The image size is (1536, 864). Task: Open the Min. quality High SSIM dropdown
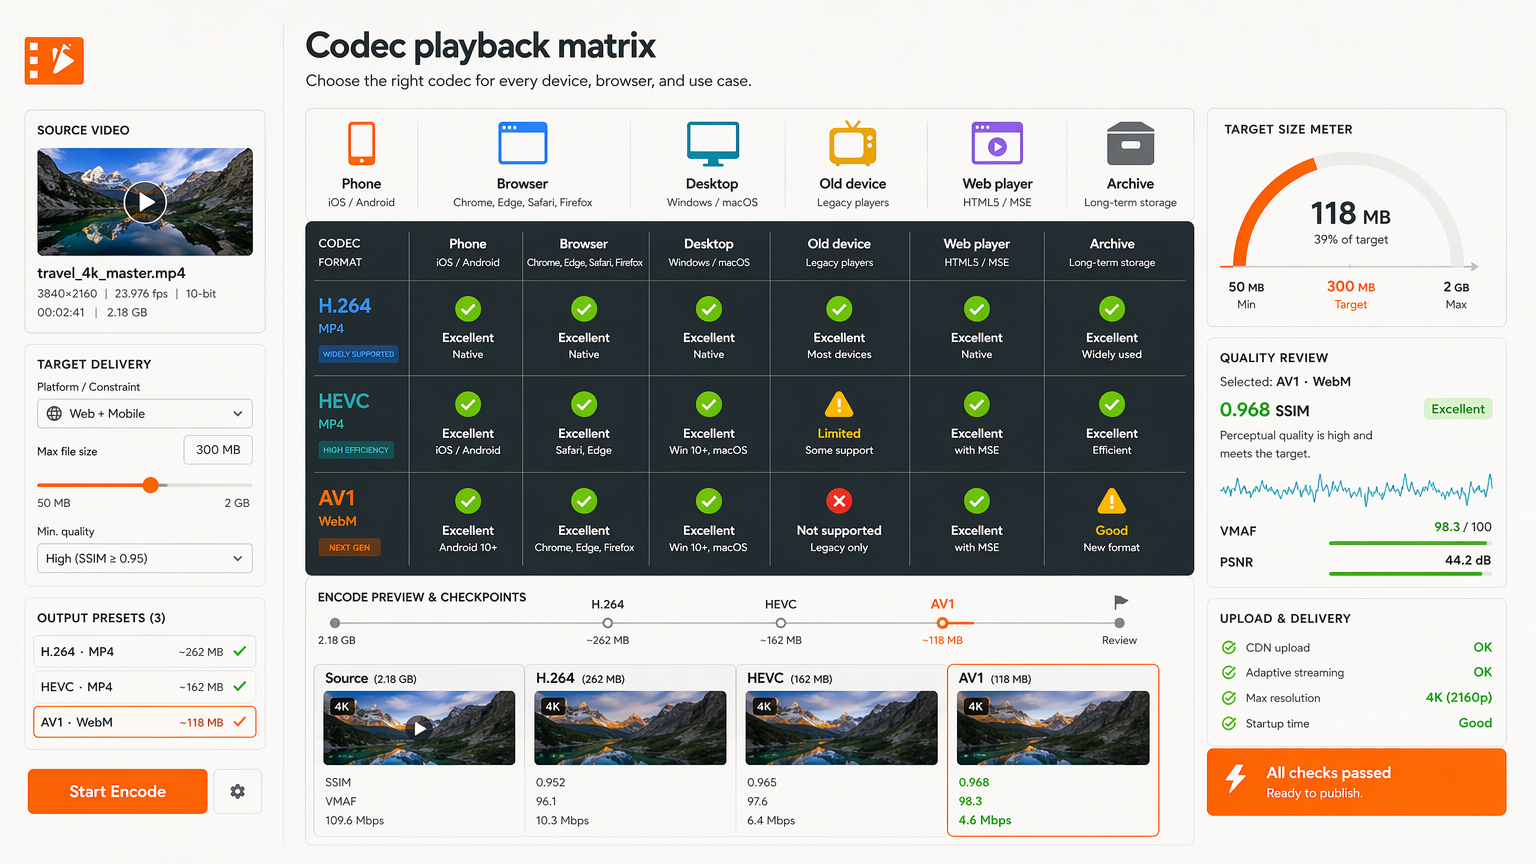[x=145, y=559]
